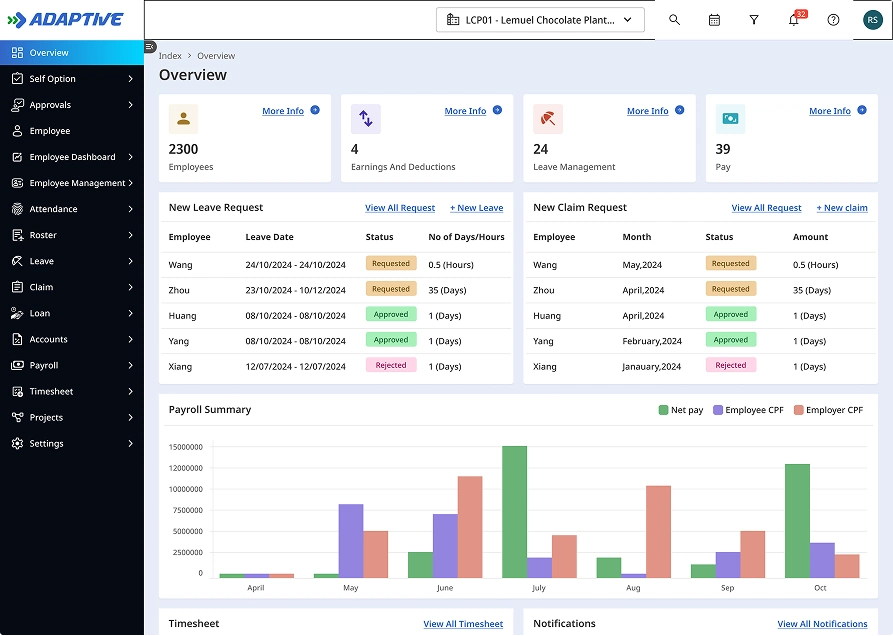893x636 pixels.
Task: Click the Leave Management umbrella icon
Action: pos(548,119)
